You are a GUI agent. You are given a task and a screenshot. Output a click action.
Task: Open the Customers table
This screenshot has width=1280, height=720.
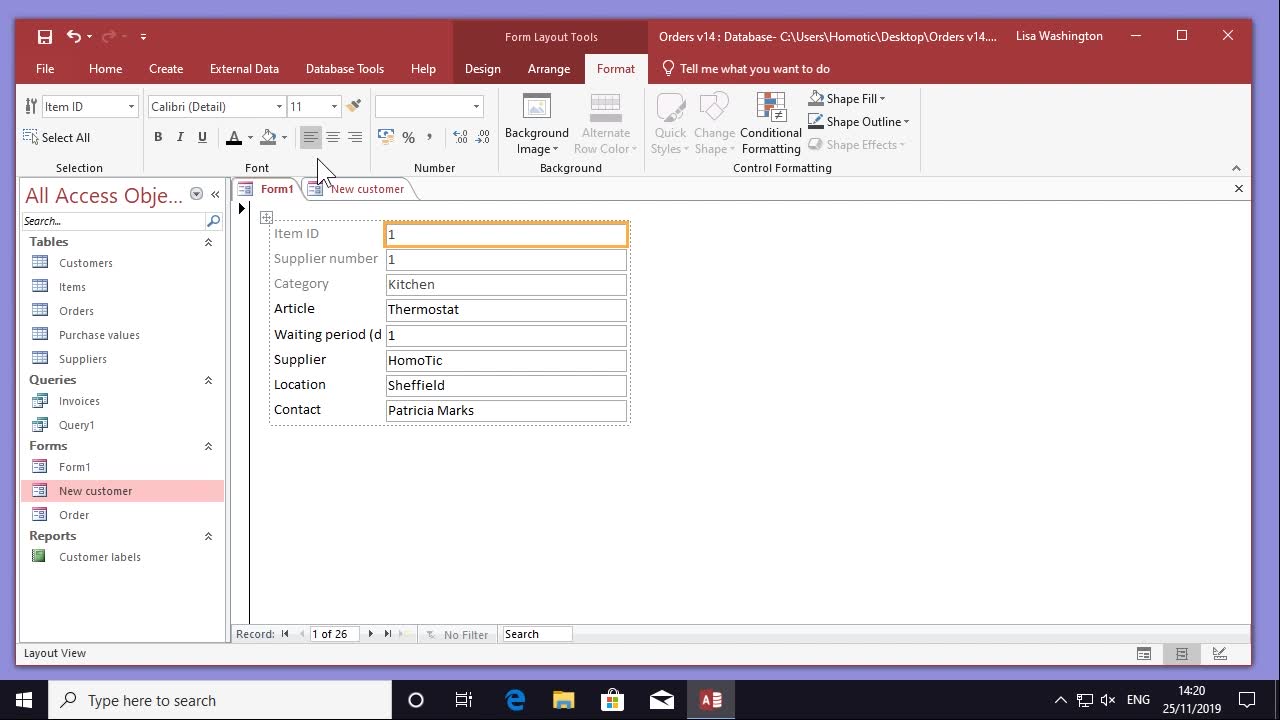tap(85, 263)
